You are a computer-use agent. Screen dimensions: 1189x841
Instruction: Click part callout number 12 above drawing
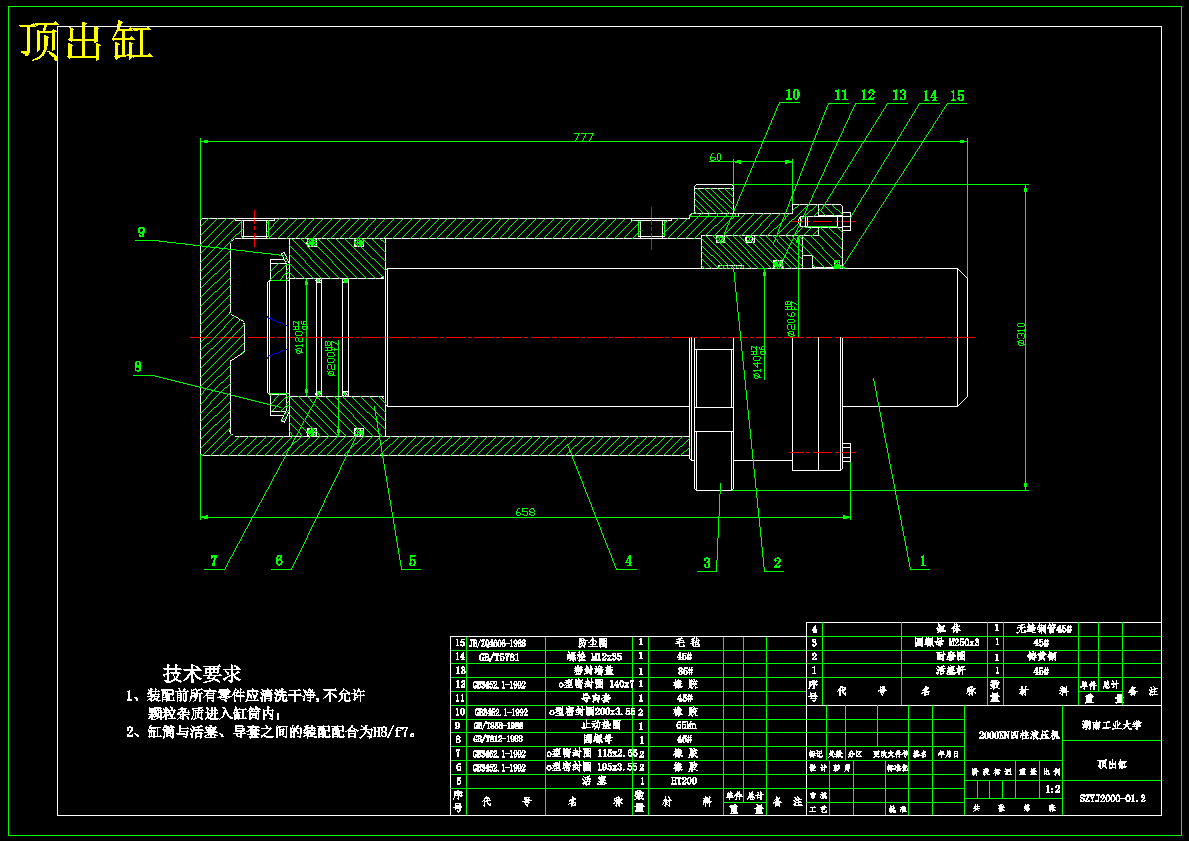pos(868,95)
